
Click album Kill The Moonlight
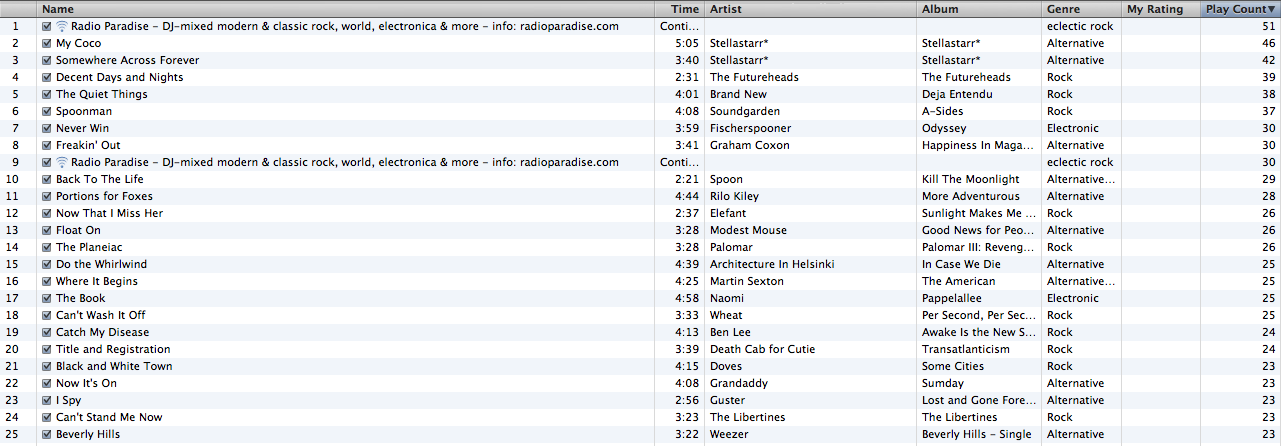(x=971, y=180)
